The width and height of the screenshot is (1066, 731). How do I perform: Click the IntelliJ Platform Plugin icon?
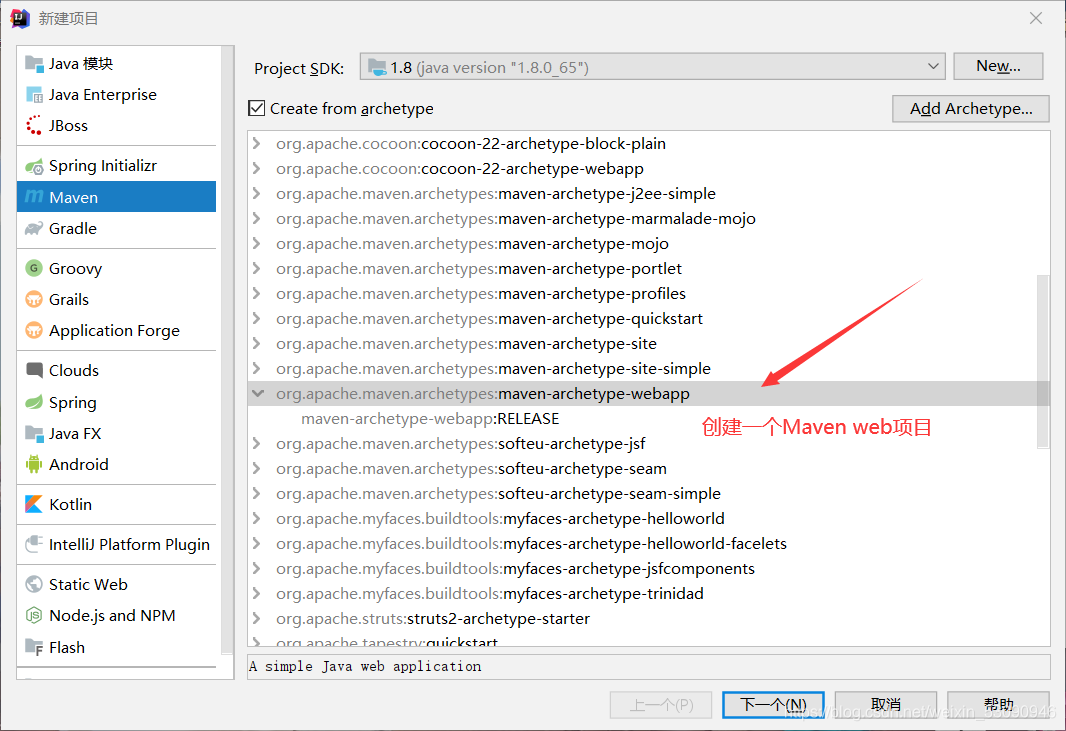coord(34,544)
